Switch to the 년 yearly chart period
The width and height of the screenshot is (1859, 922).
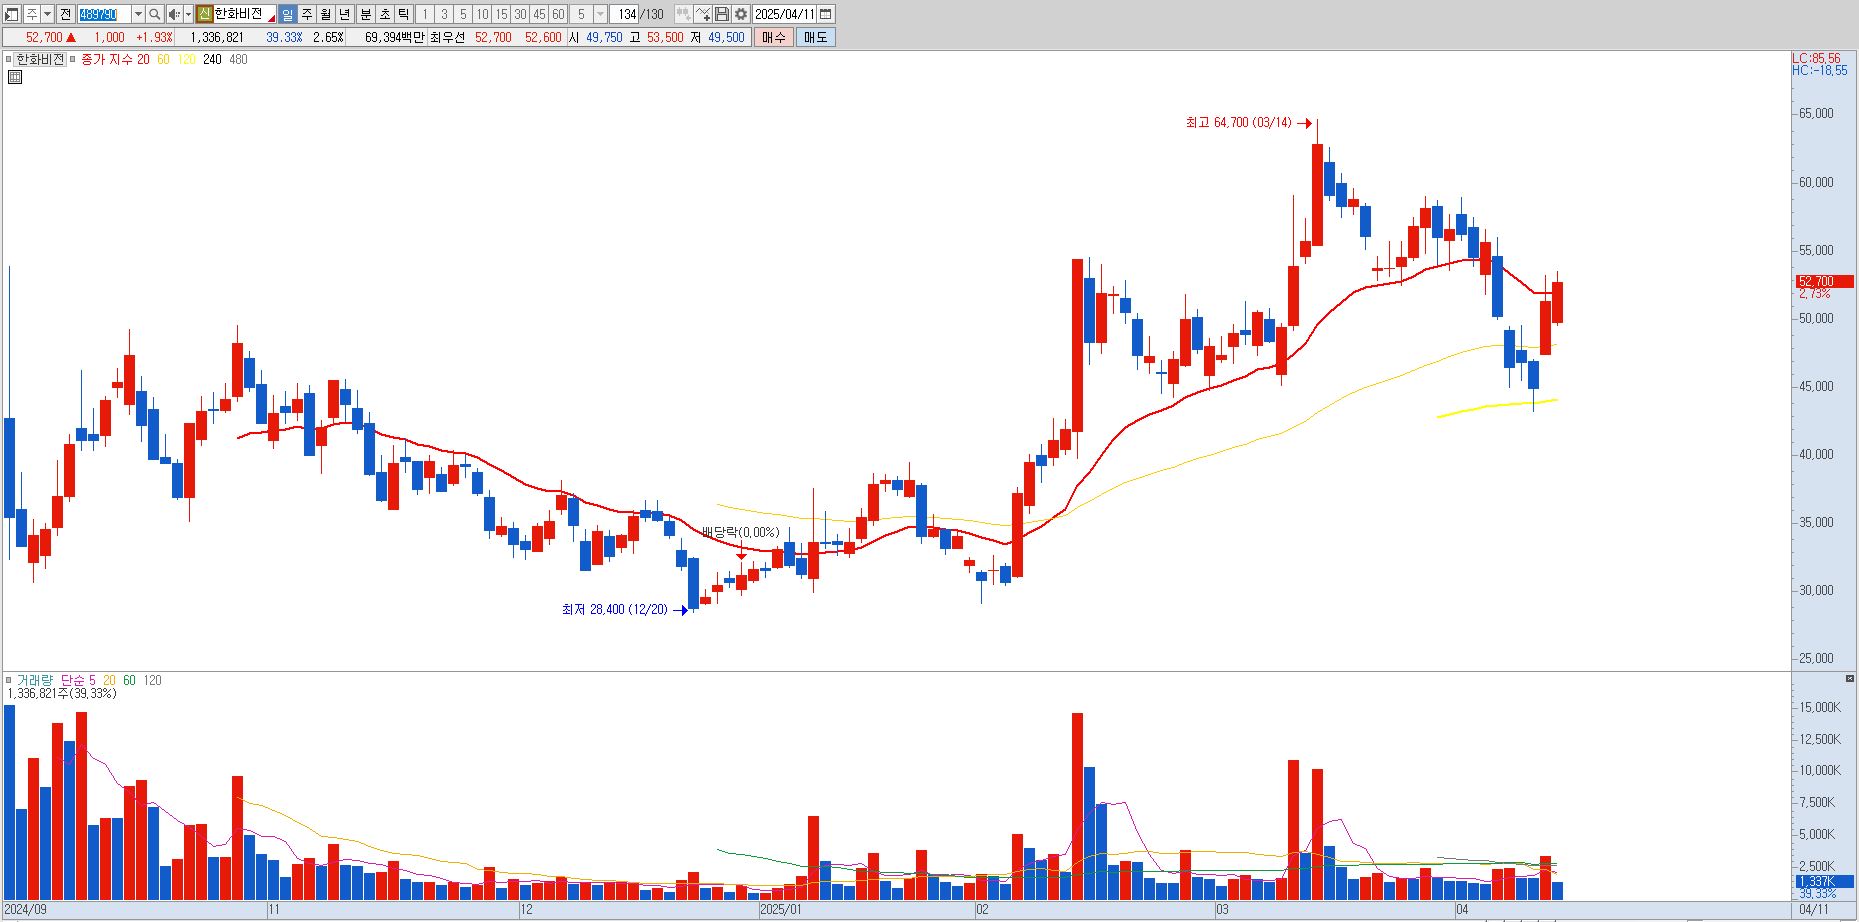click(345, 14)
